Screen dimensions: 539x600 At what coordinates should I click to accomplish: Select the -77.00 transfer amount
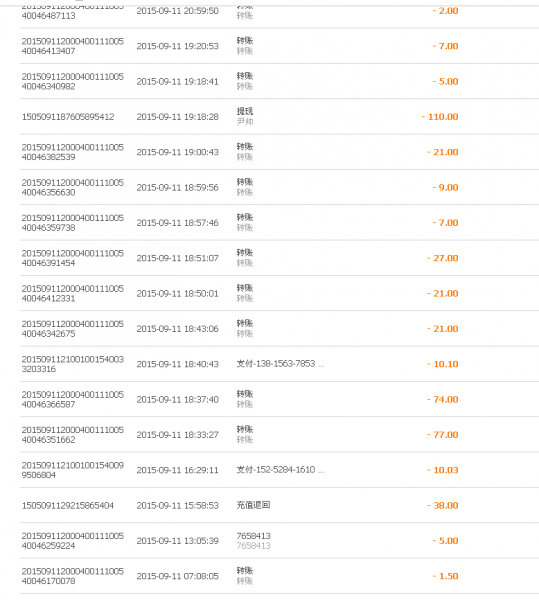[443, 435]
